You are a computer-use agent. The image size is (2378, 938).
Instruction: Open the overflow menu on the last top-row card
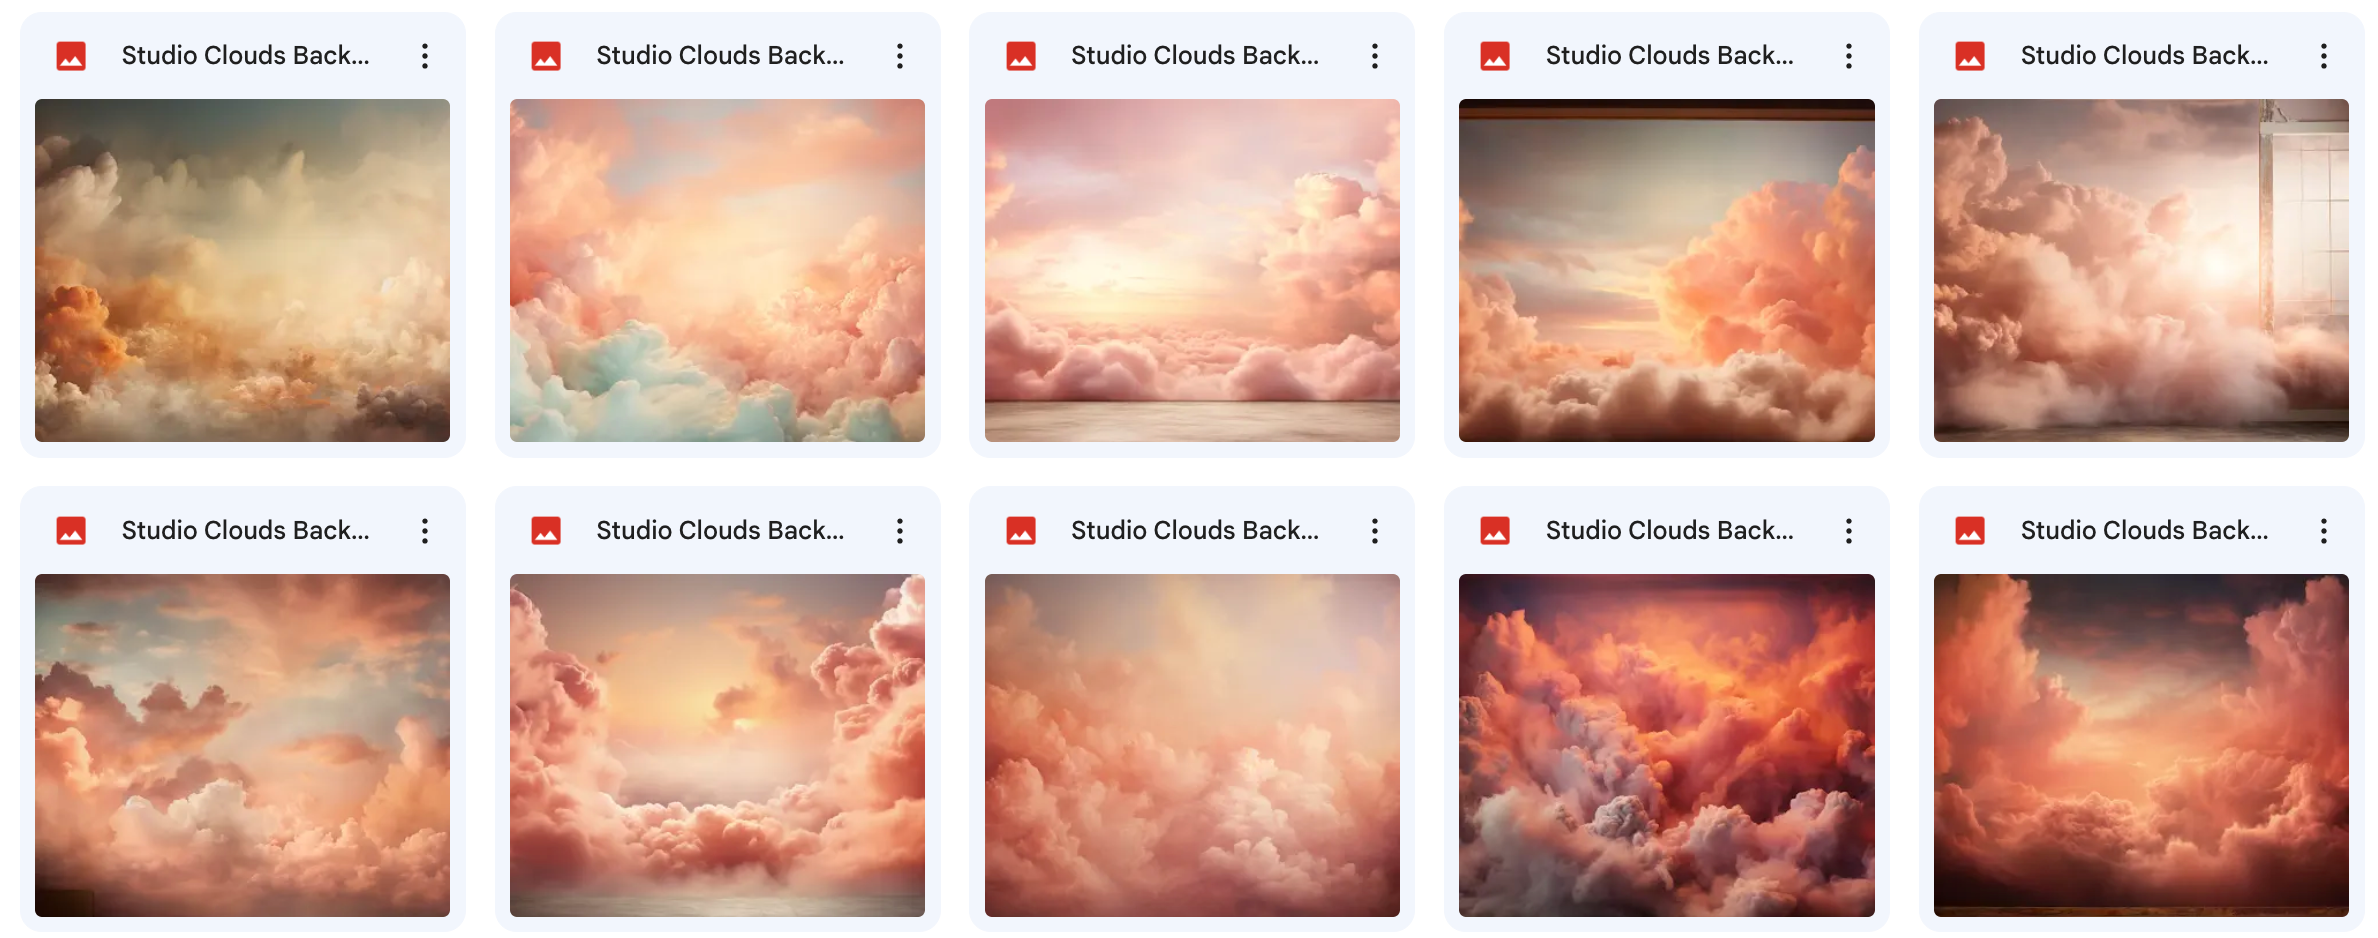tap(2323, 55)
